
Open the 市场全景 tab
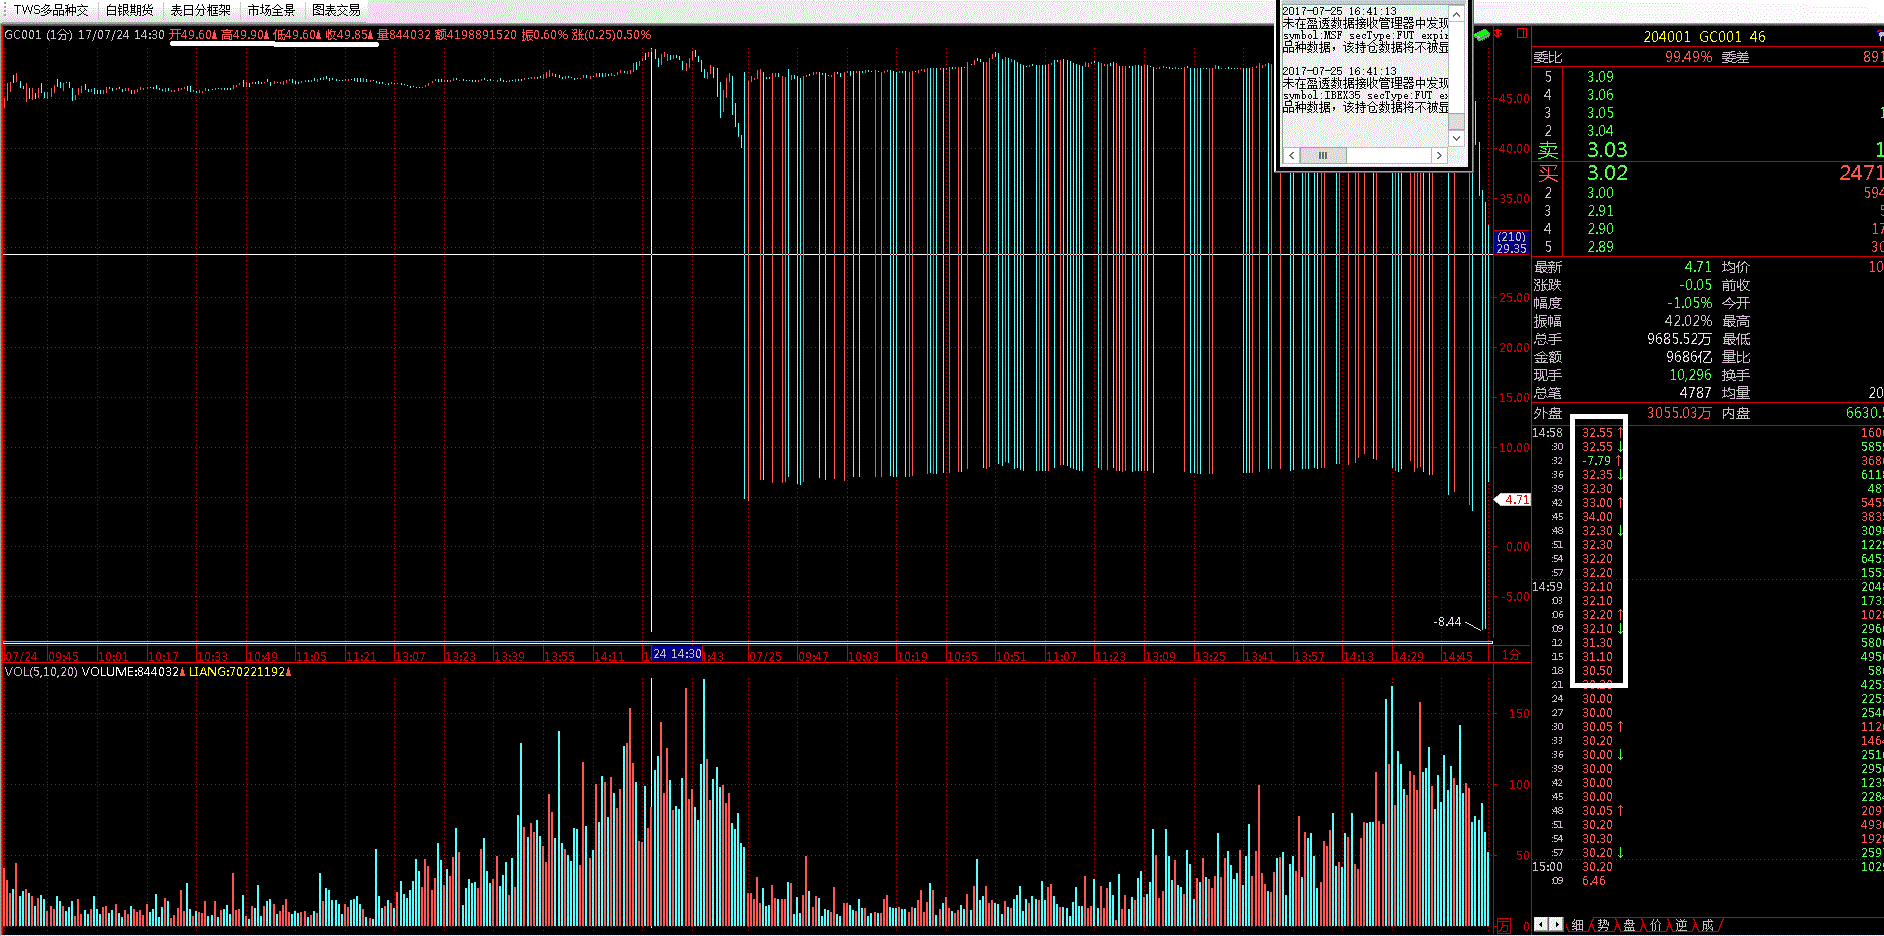pos(271,10)
